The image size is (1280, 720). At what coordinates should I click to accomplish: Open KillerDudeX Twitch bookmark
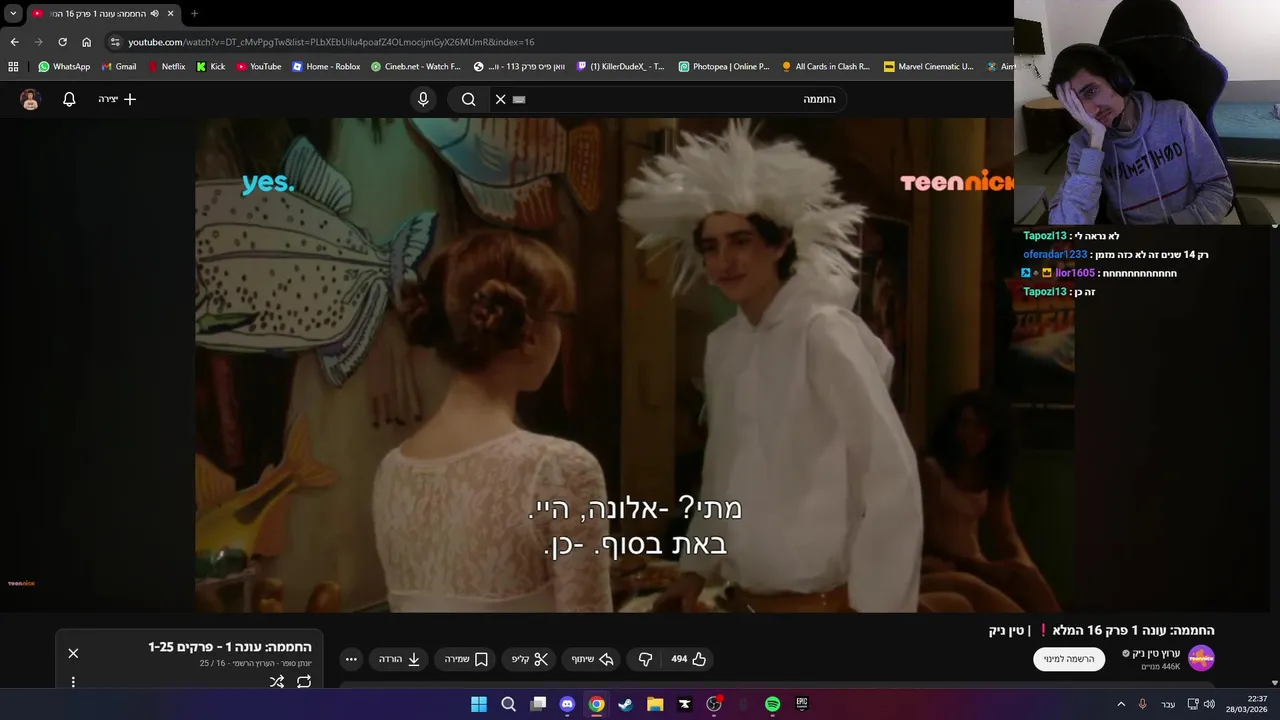(x=620, y=67)
